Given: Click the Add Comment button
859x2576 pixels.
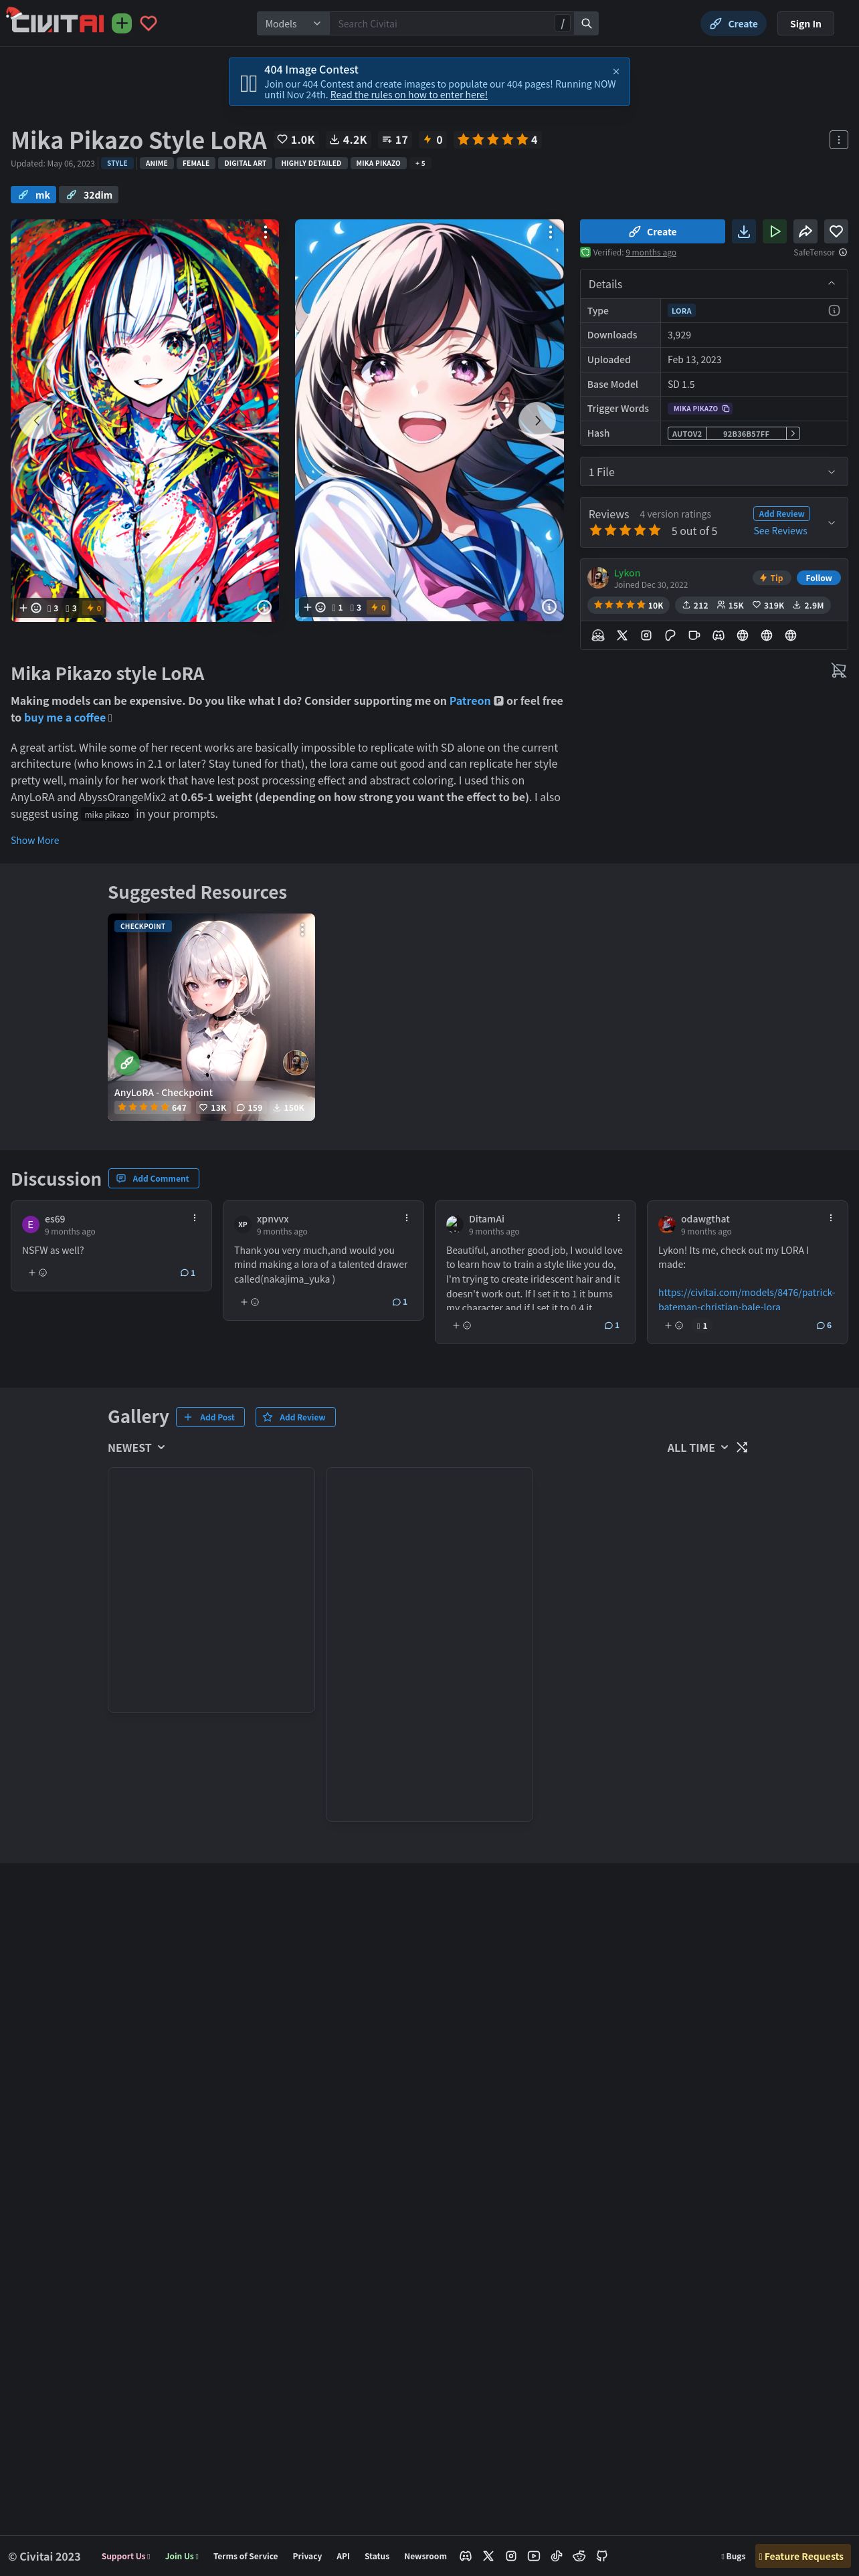Looking at the screenshot, I should [x=153, y=1178].
